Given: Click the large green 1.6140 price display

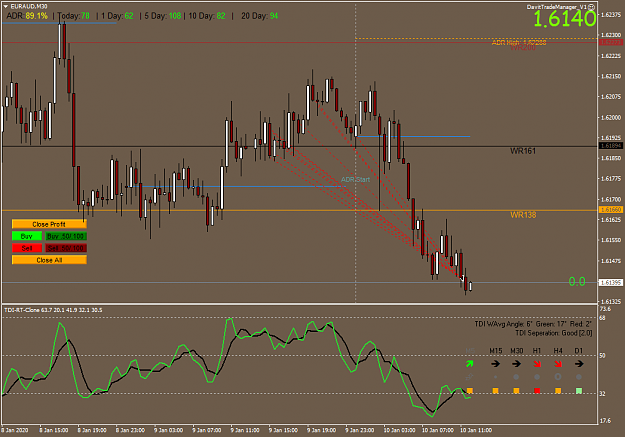Looking at the screenshot, I should [564, 19].
